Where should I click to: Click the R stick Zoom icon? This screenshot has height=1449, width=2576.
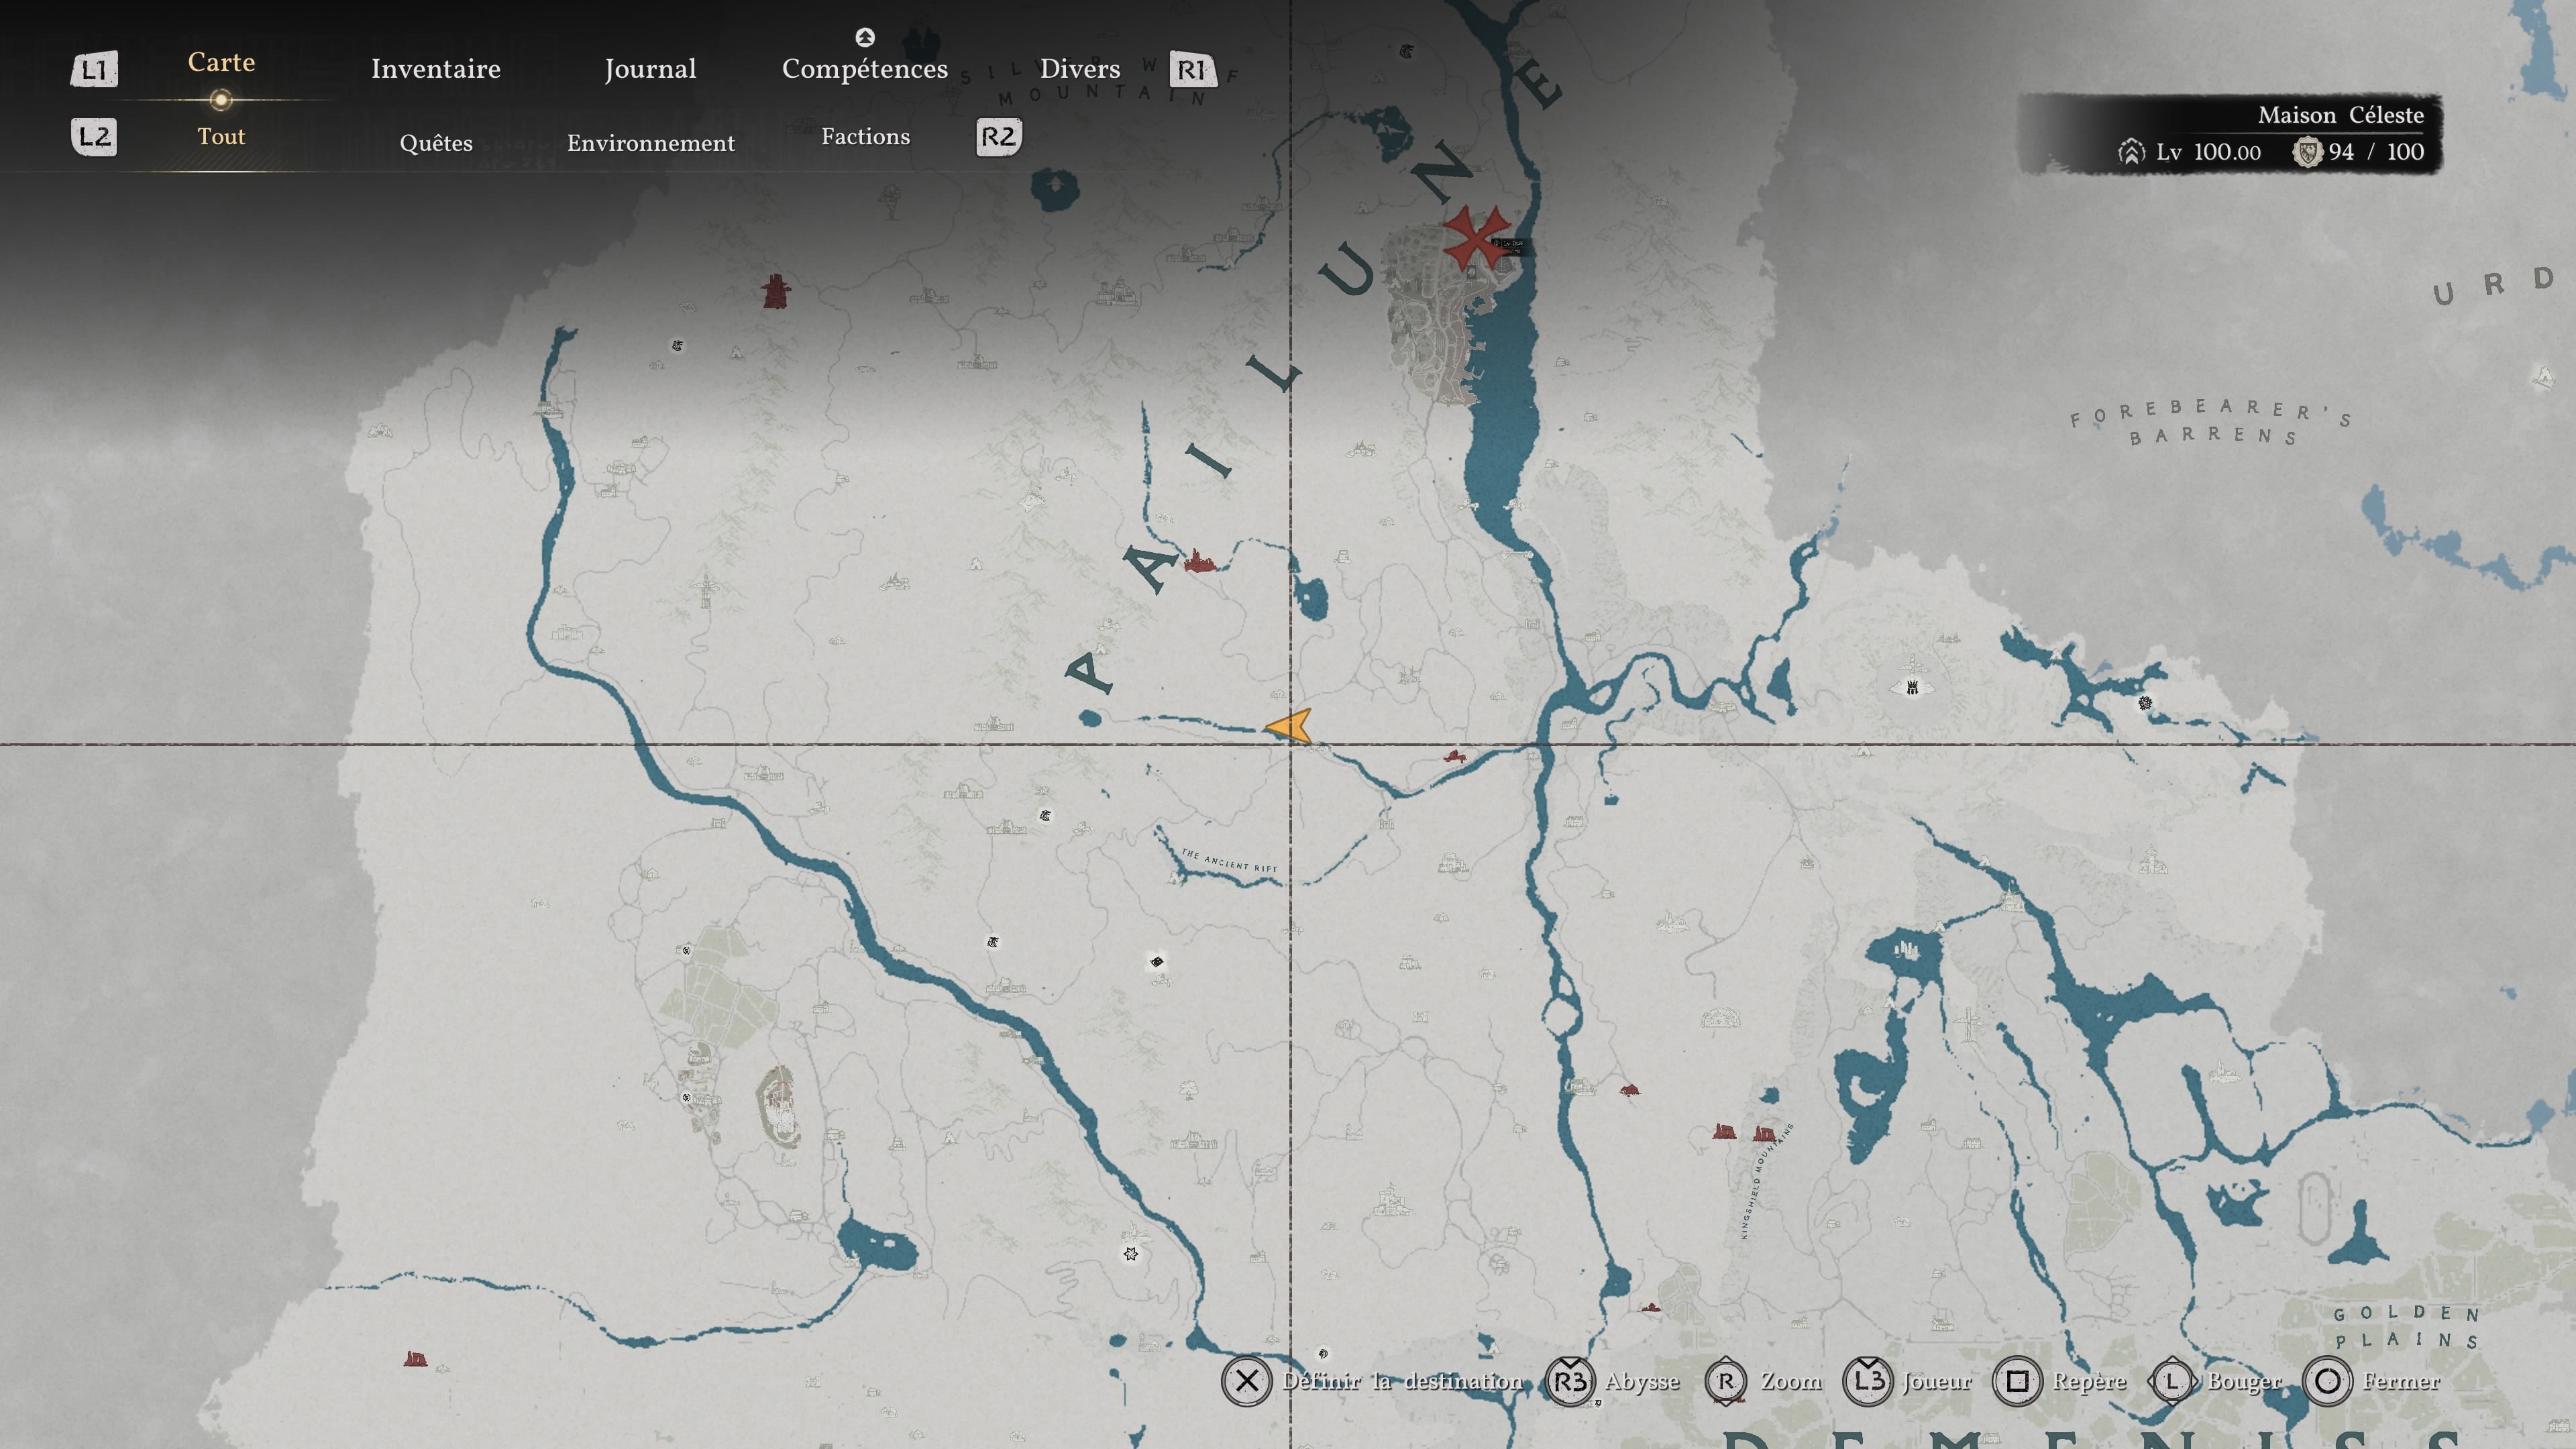pos(1726,1381)
